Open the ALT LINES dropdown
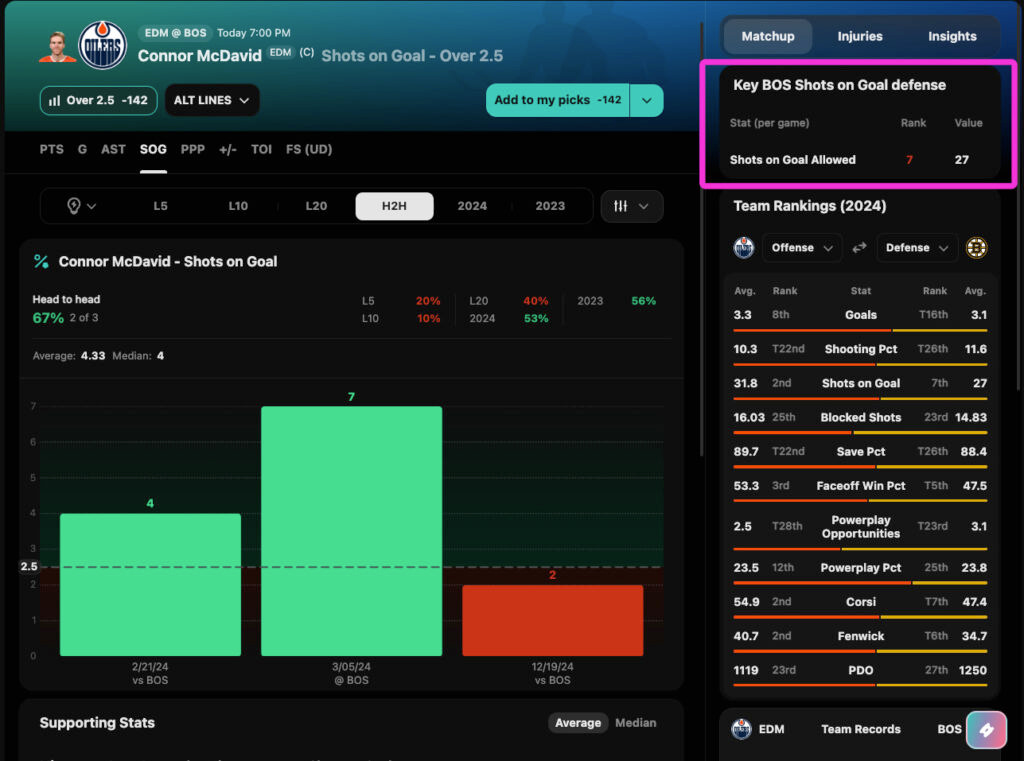The image size is (1024, 761). pos(212,101)
